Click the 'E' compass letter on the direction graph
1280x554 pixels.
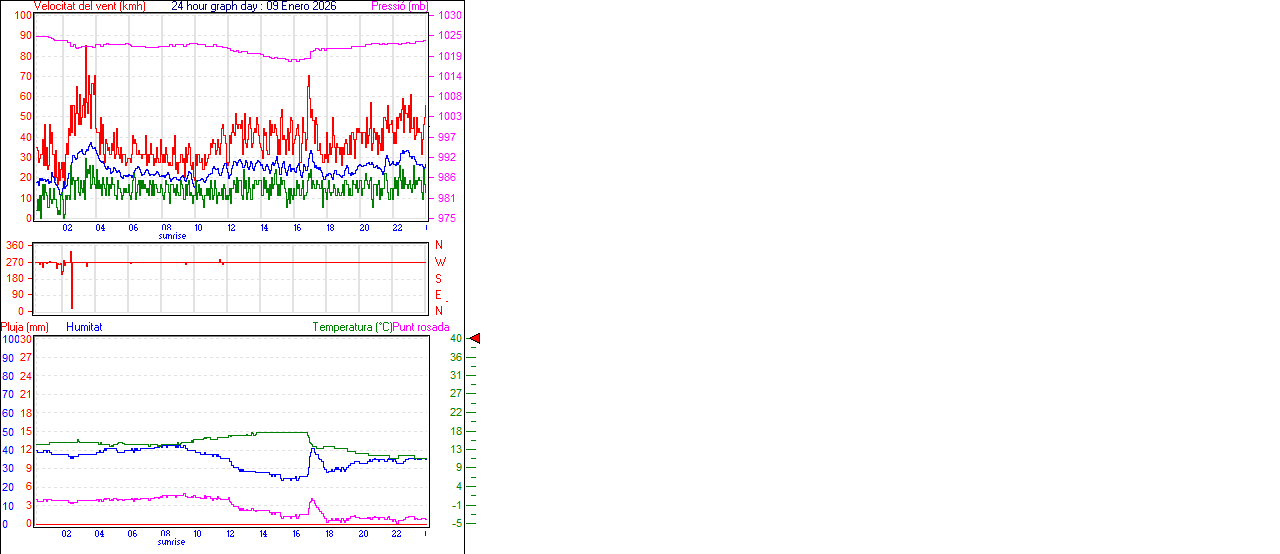[438, 295]
